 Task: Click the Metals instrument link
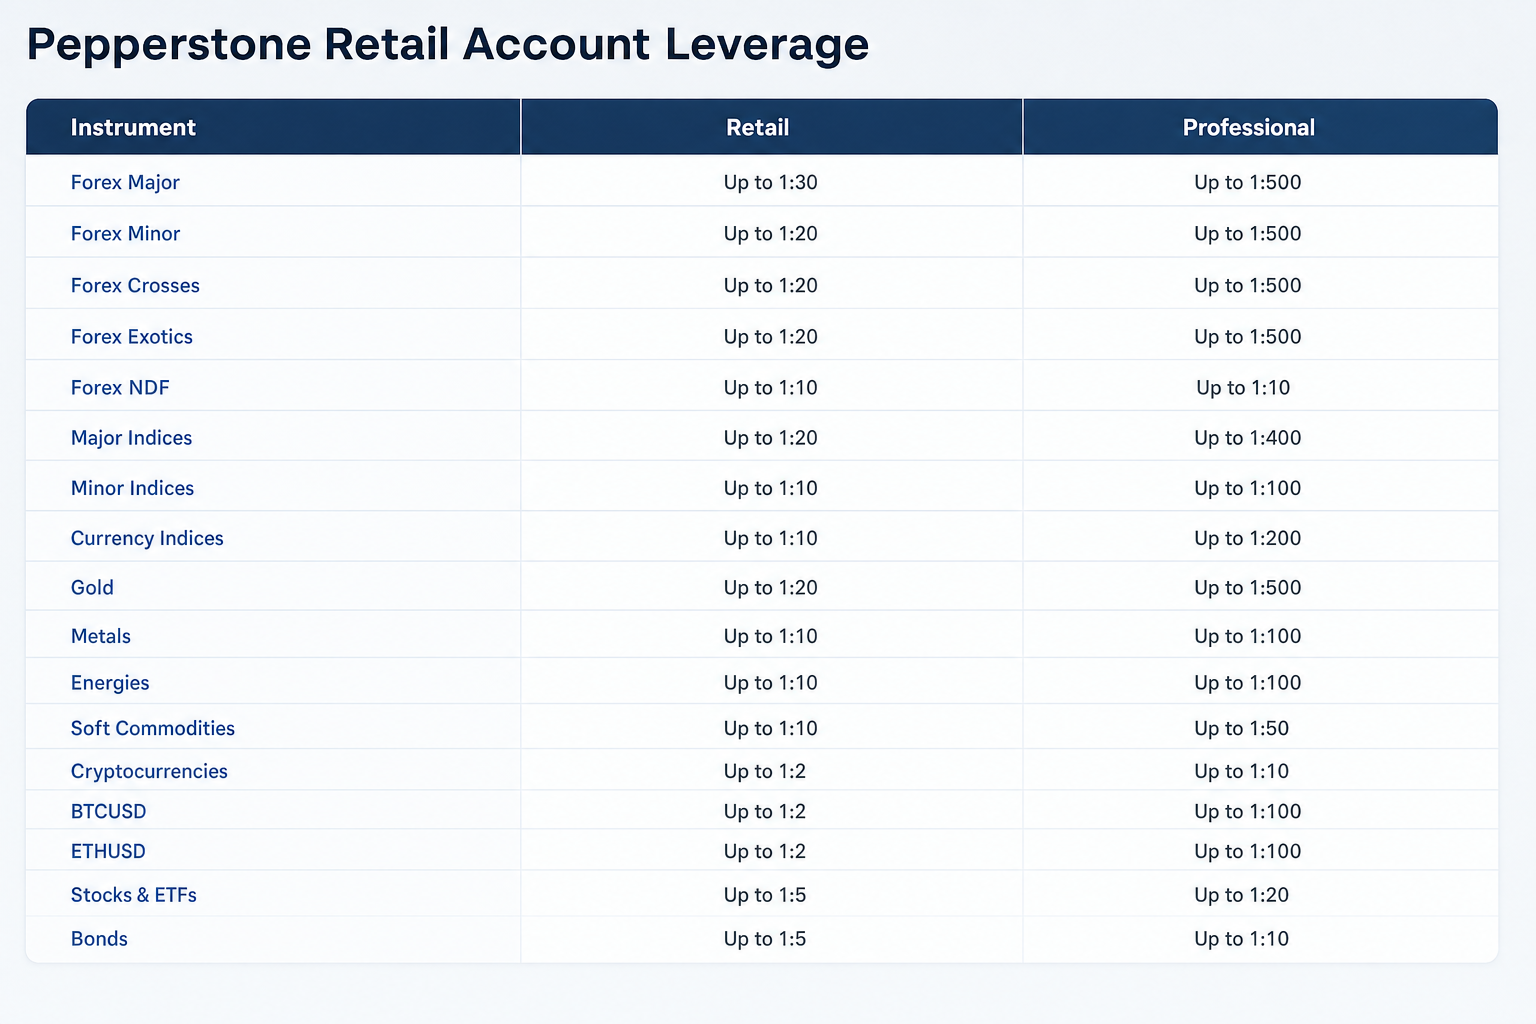101,636
